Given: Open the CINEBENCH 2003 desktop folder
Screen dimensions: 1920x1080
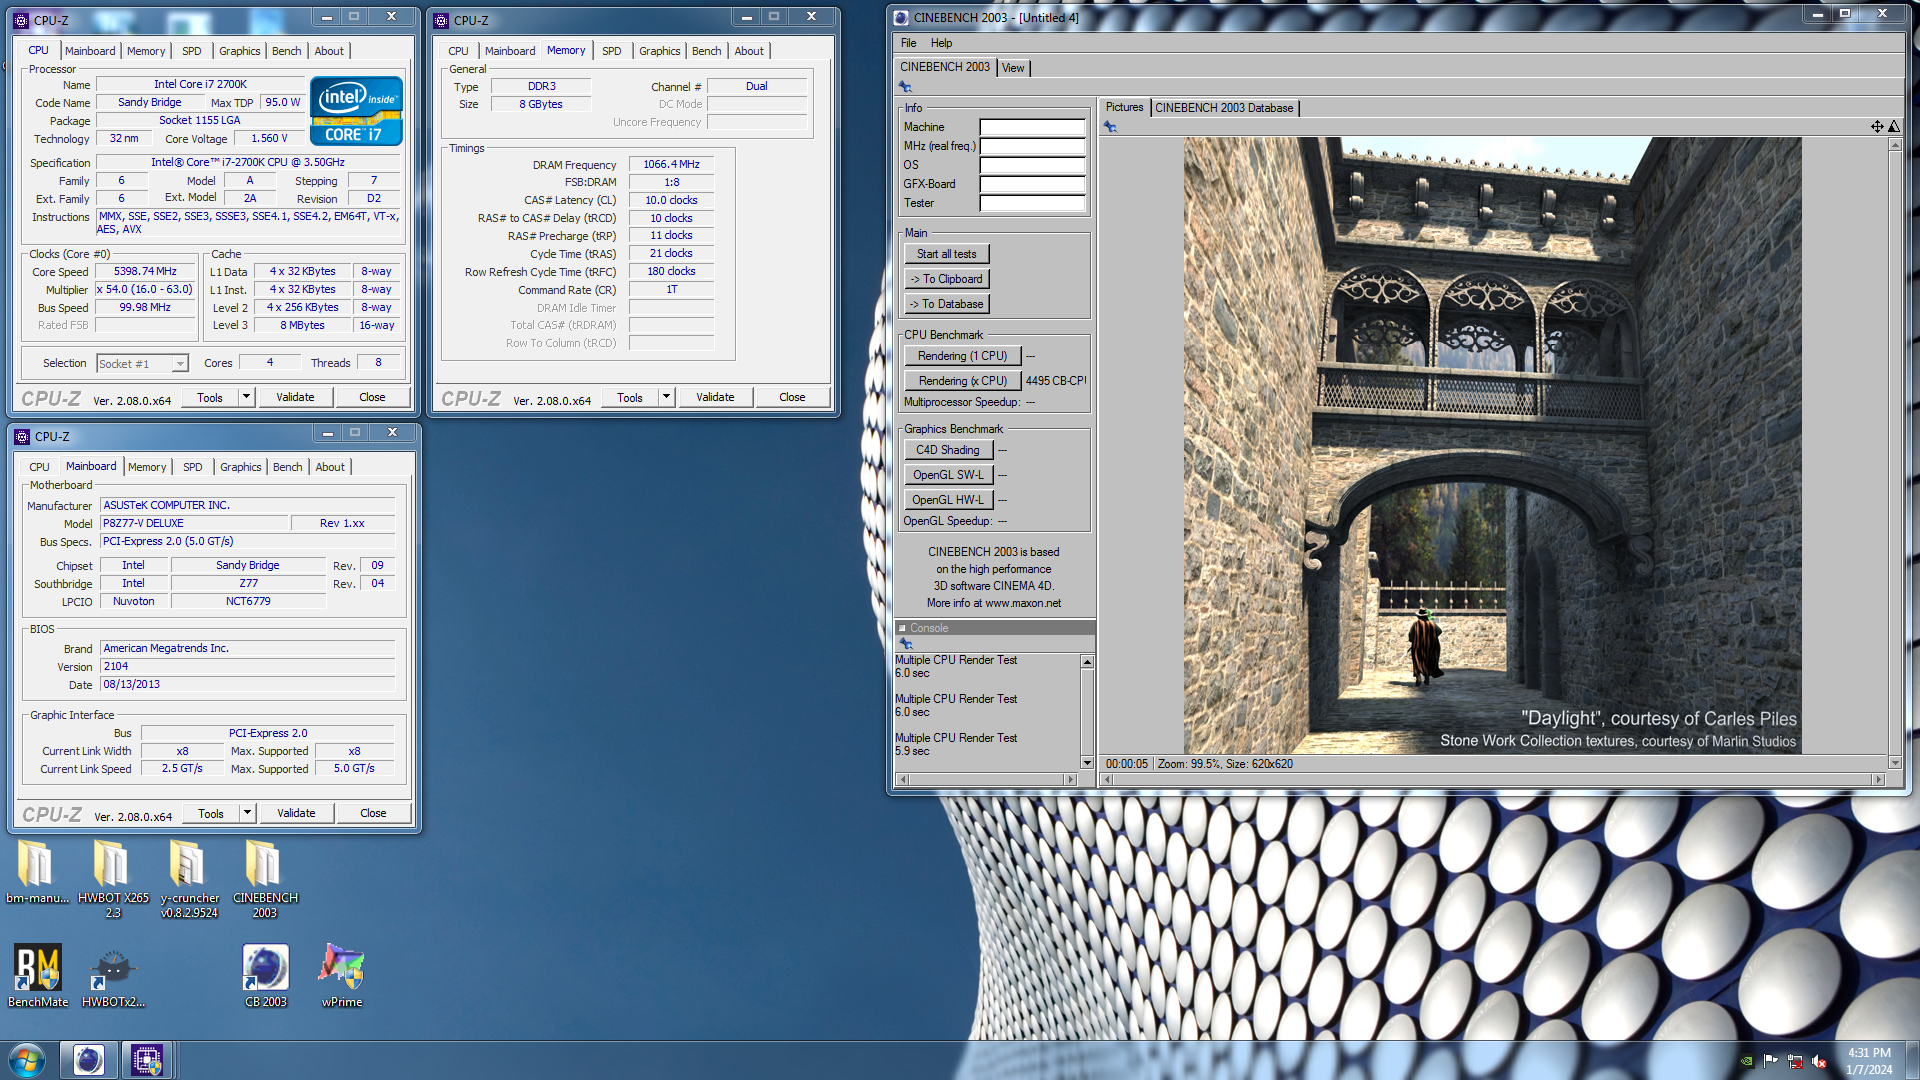Looking at the screenshot, I should [x=265, y=879].
